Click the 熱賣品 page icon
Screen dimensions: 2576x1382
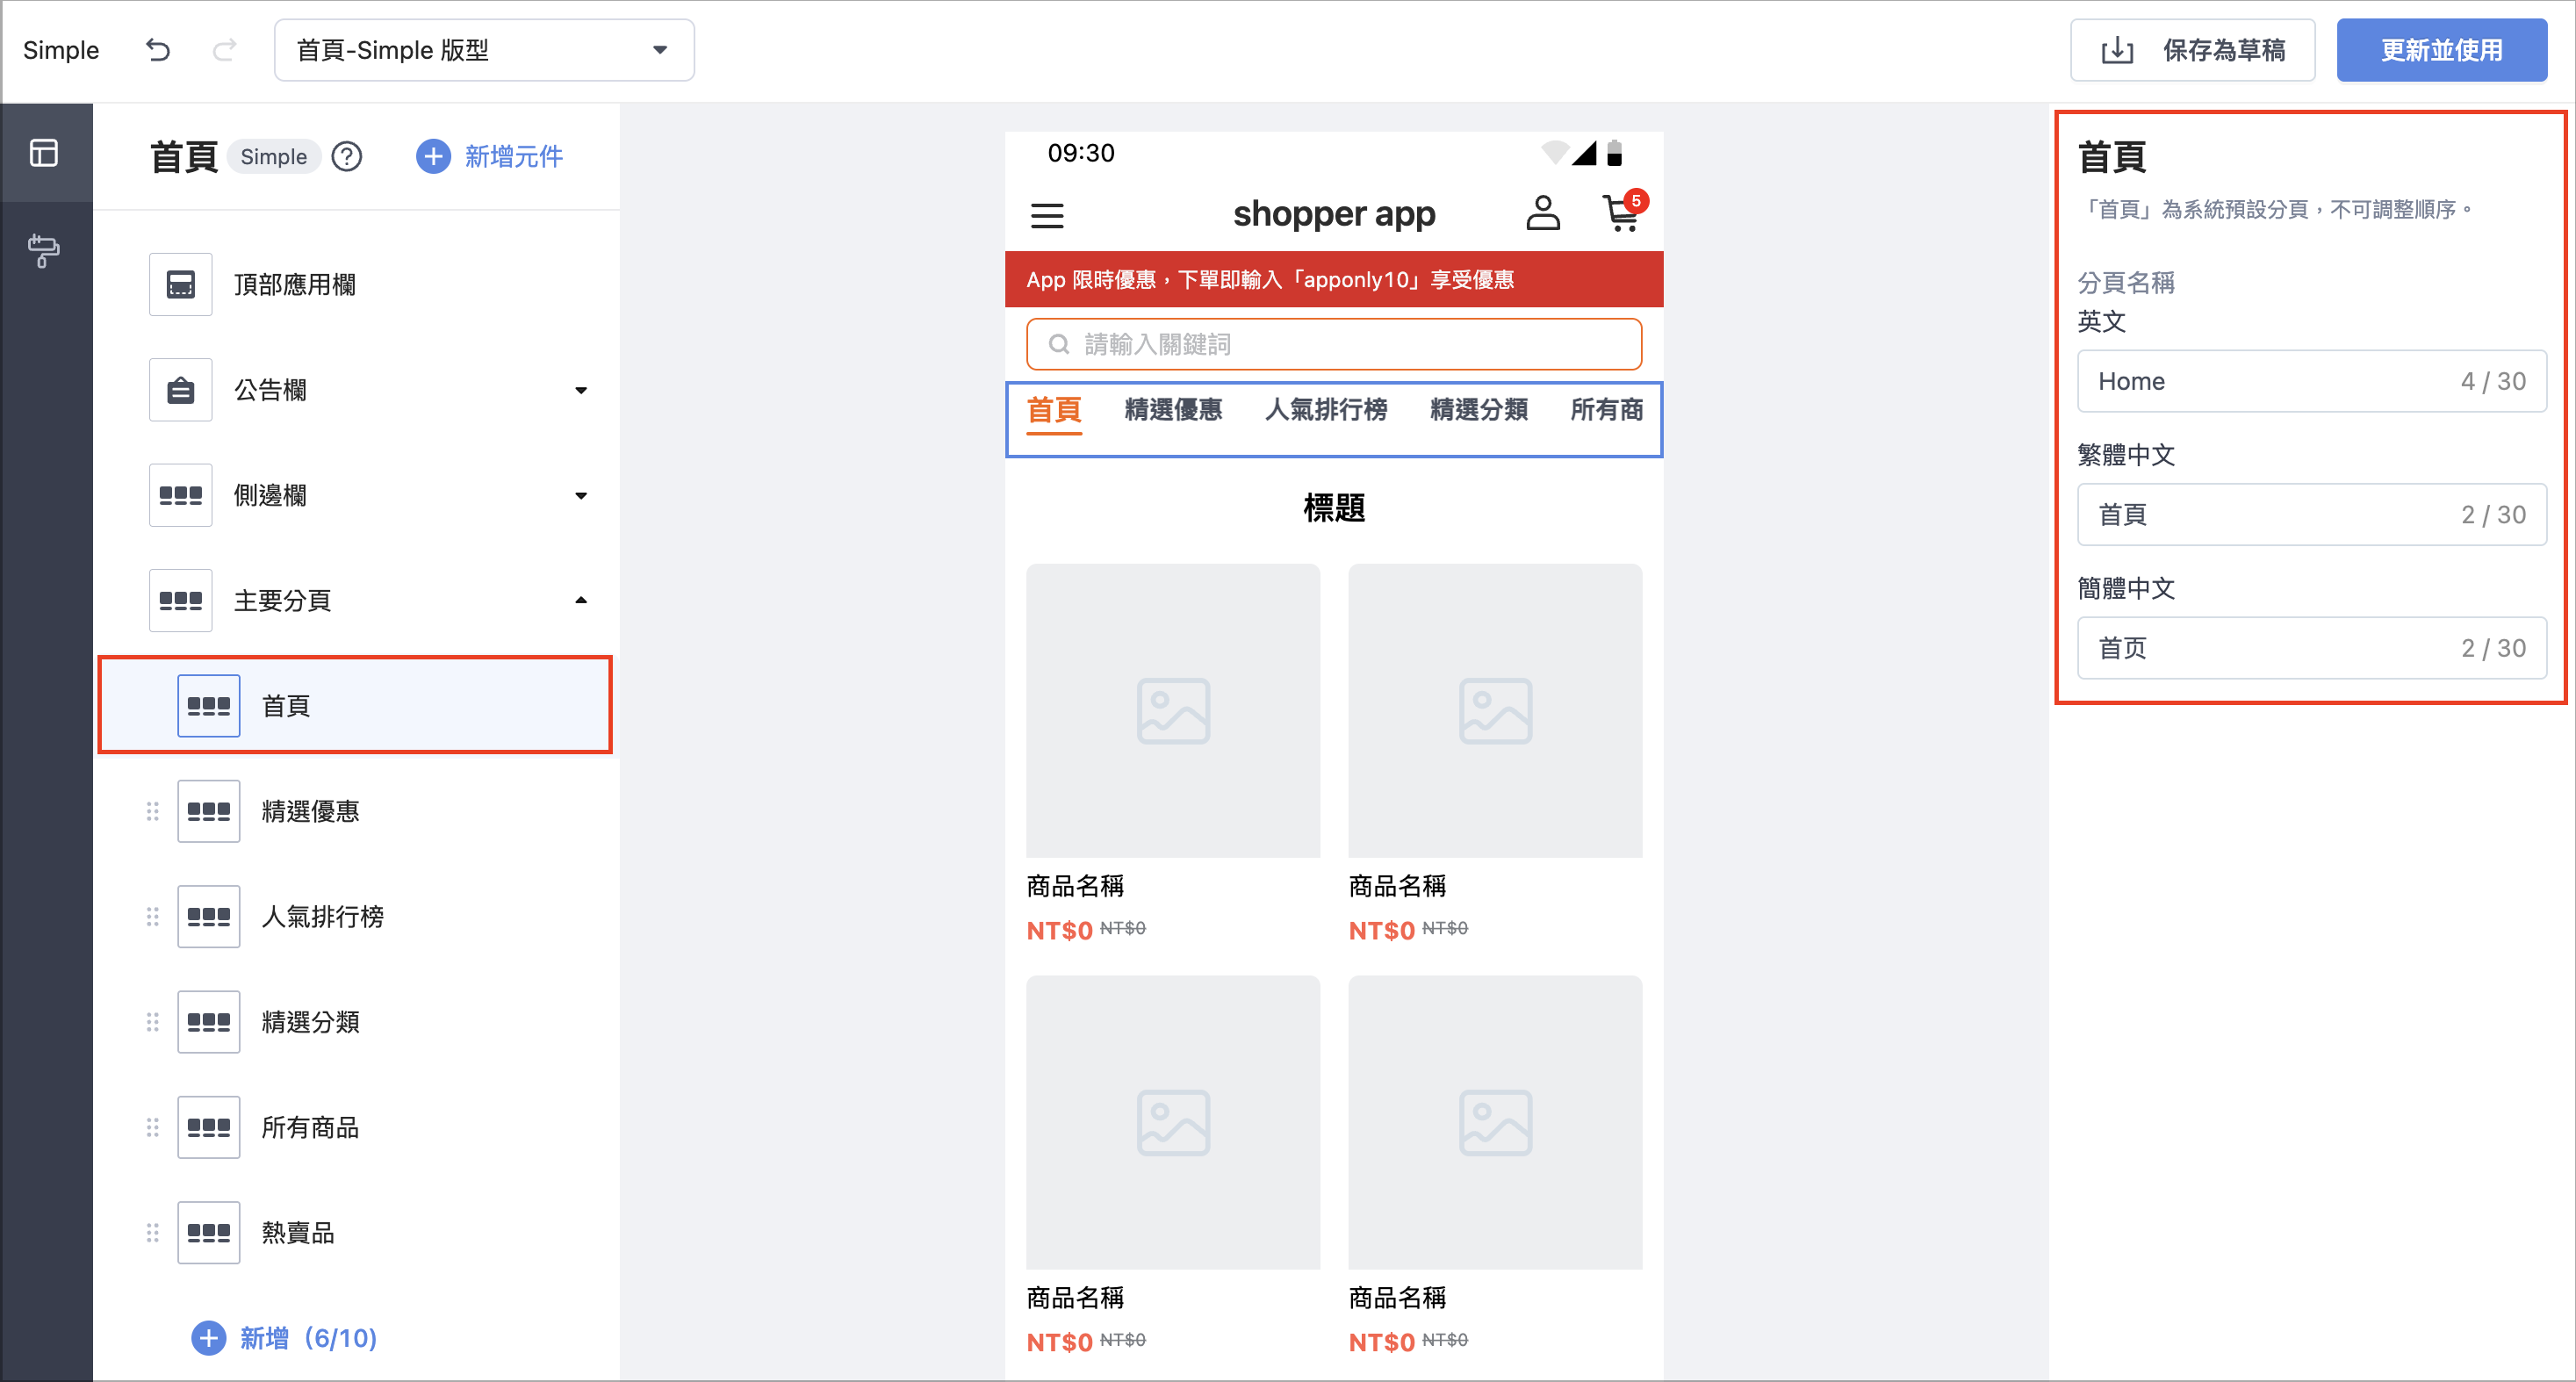pos(208,1232)
